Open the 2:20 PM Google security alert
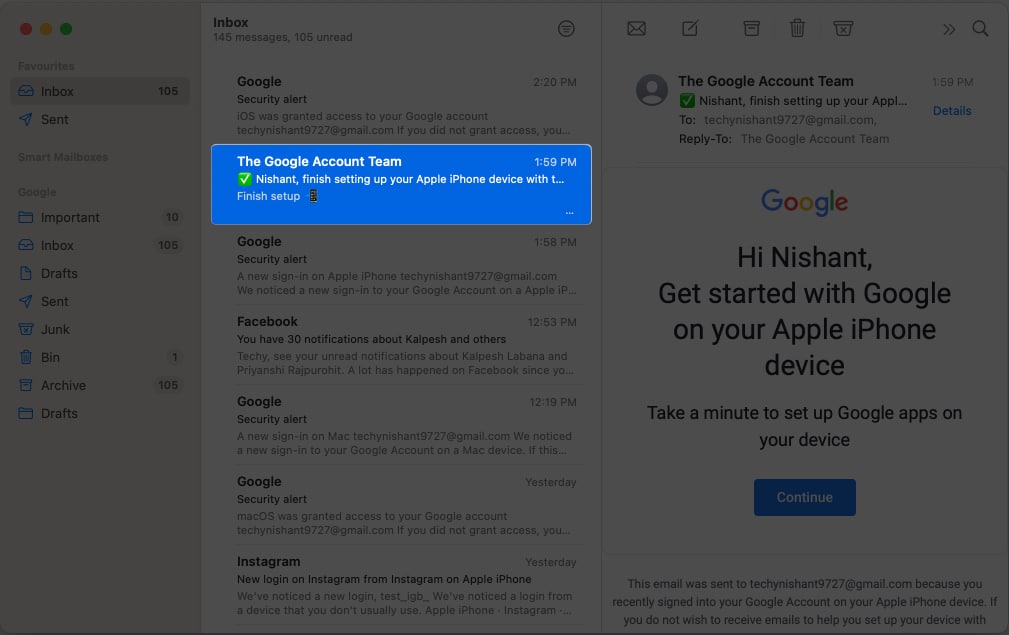Screen dimensions: 1009x635 (x=402, y=106)
